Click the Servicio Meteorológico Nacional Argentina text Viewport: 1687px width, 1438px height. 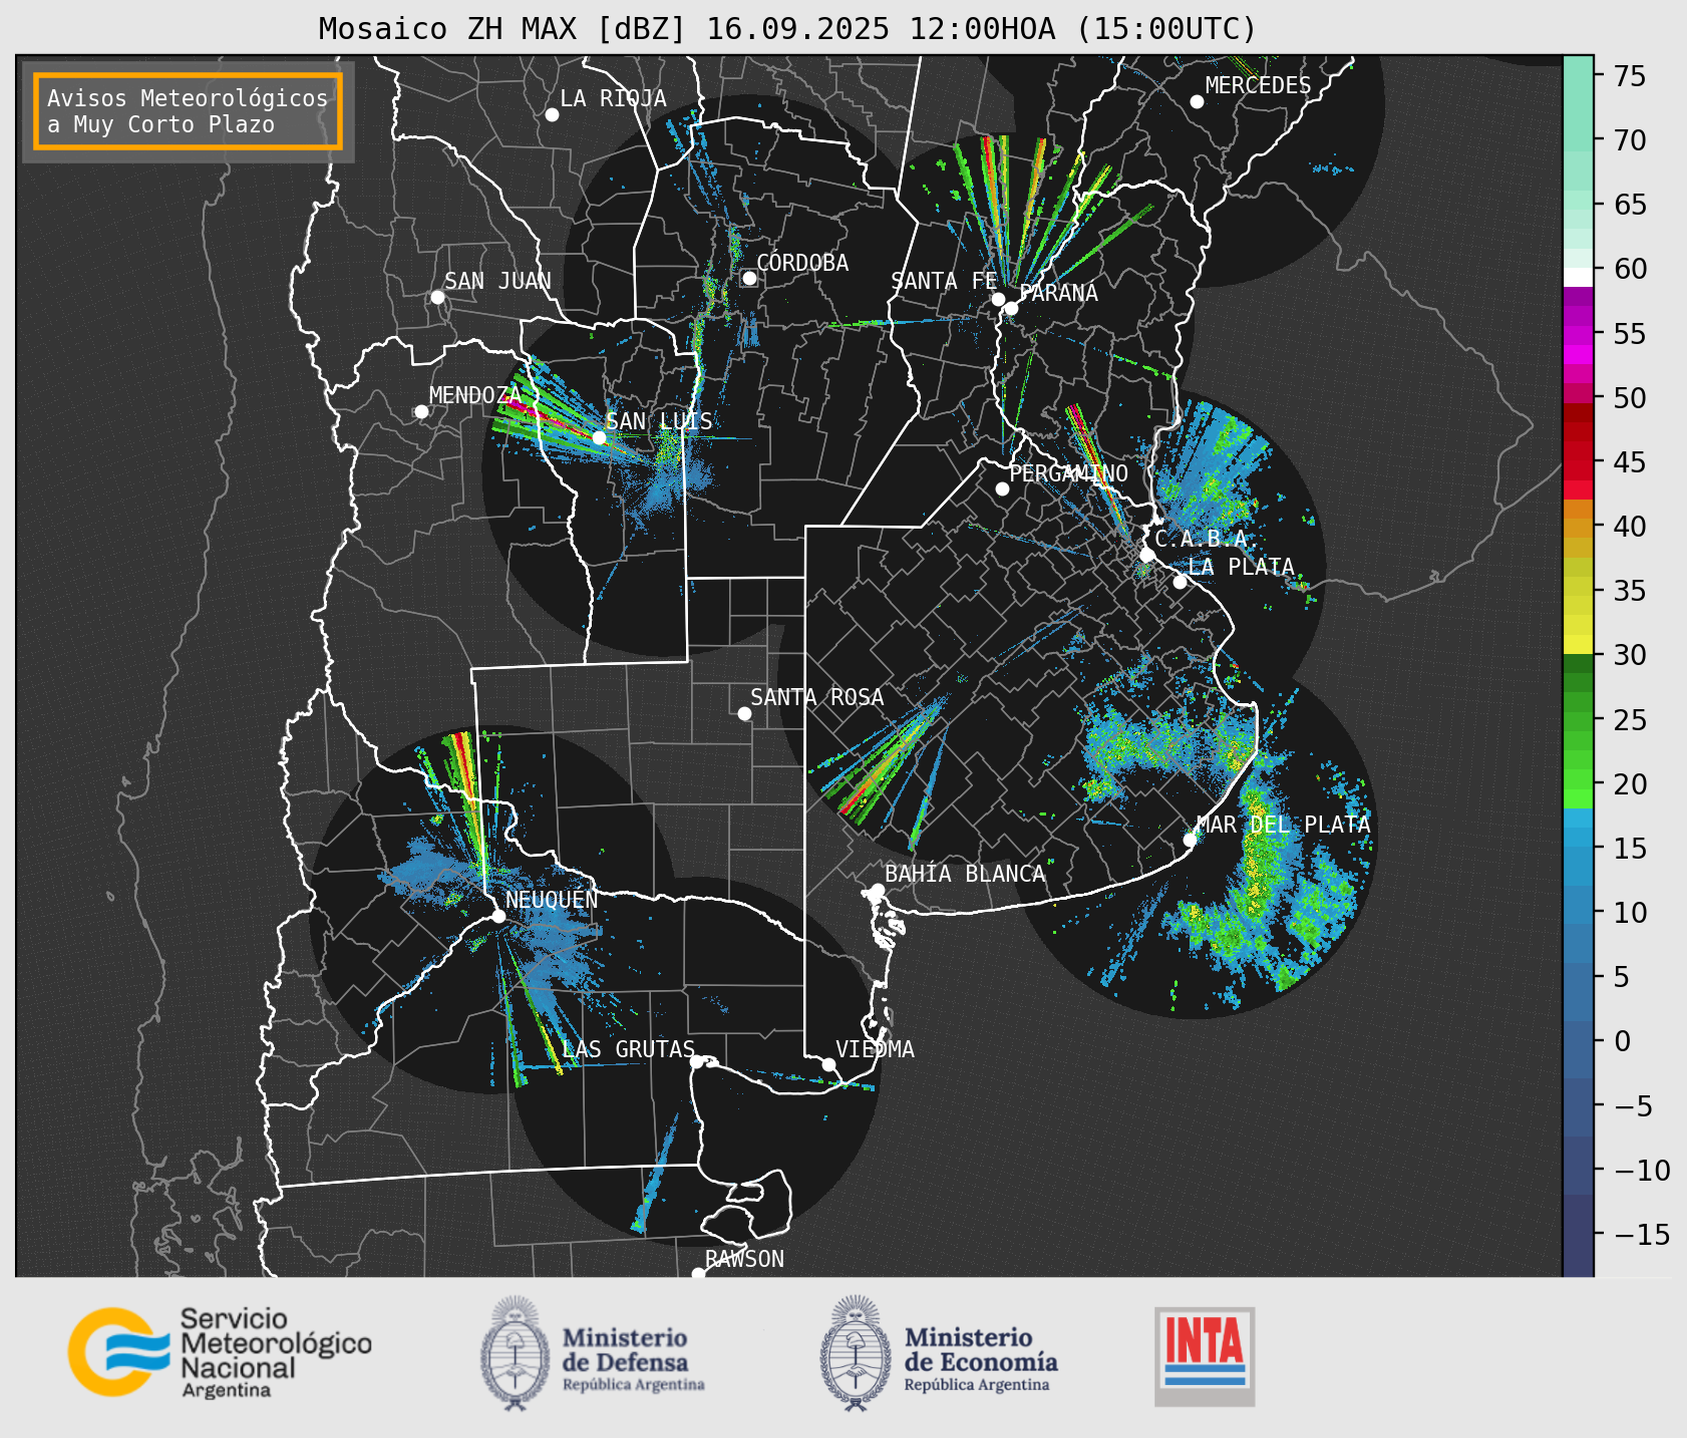coord(275,1352)
